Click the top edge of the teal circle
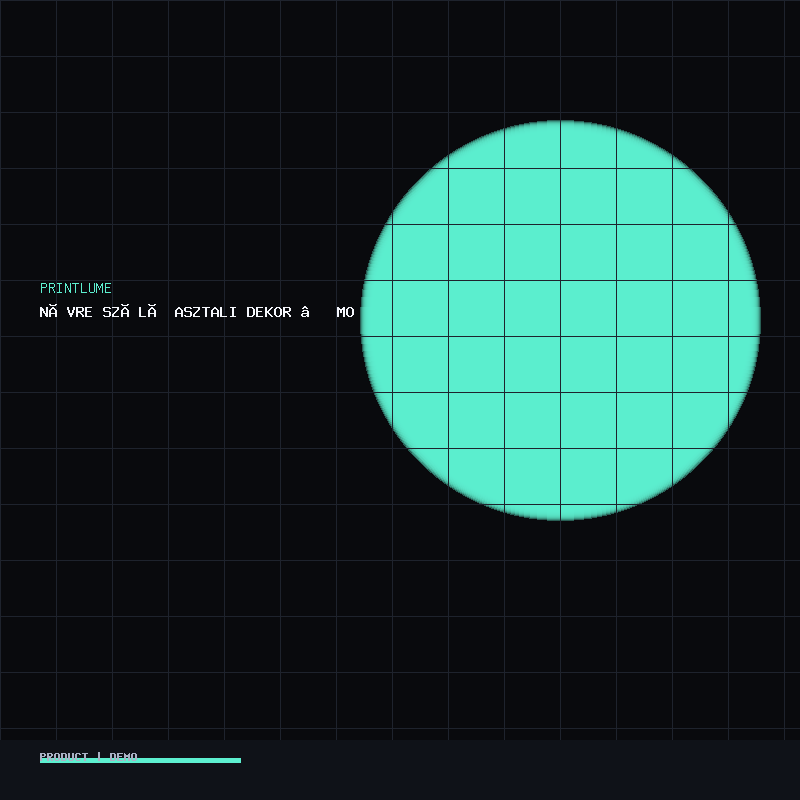 tap(560, 124)
